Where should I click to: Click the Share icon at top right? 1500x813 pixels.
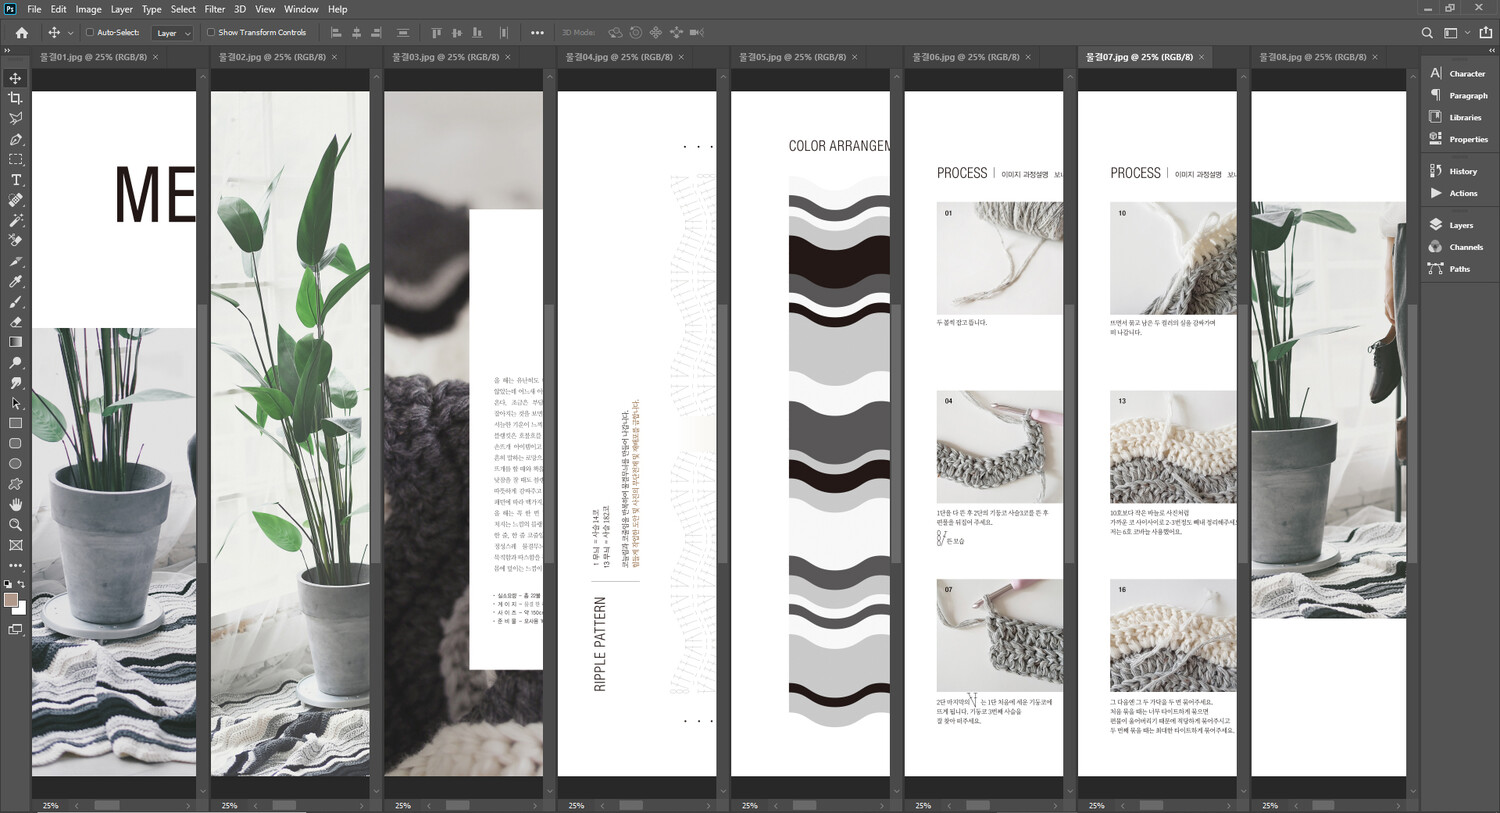pyautogui.click(x=1485, y=32)
